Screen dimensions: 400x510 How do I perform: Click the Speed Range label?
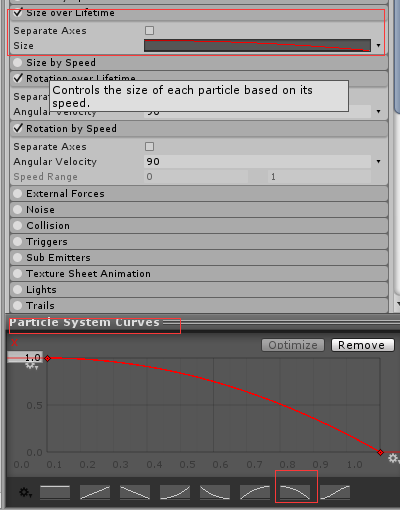click(45, 177)
